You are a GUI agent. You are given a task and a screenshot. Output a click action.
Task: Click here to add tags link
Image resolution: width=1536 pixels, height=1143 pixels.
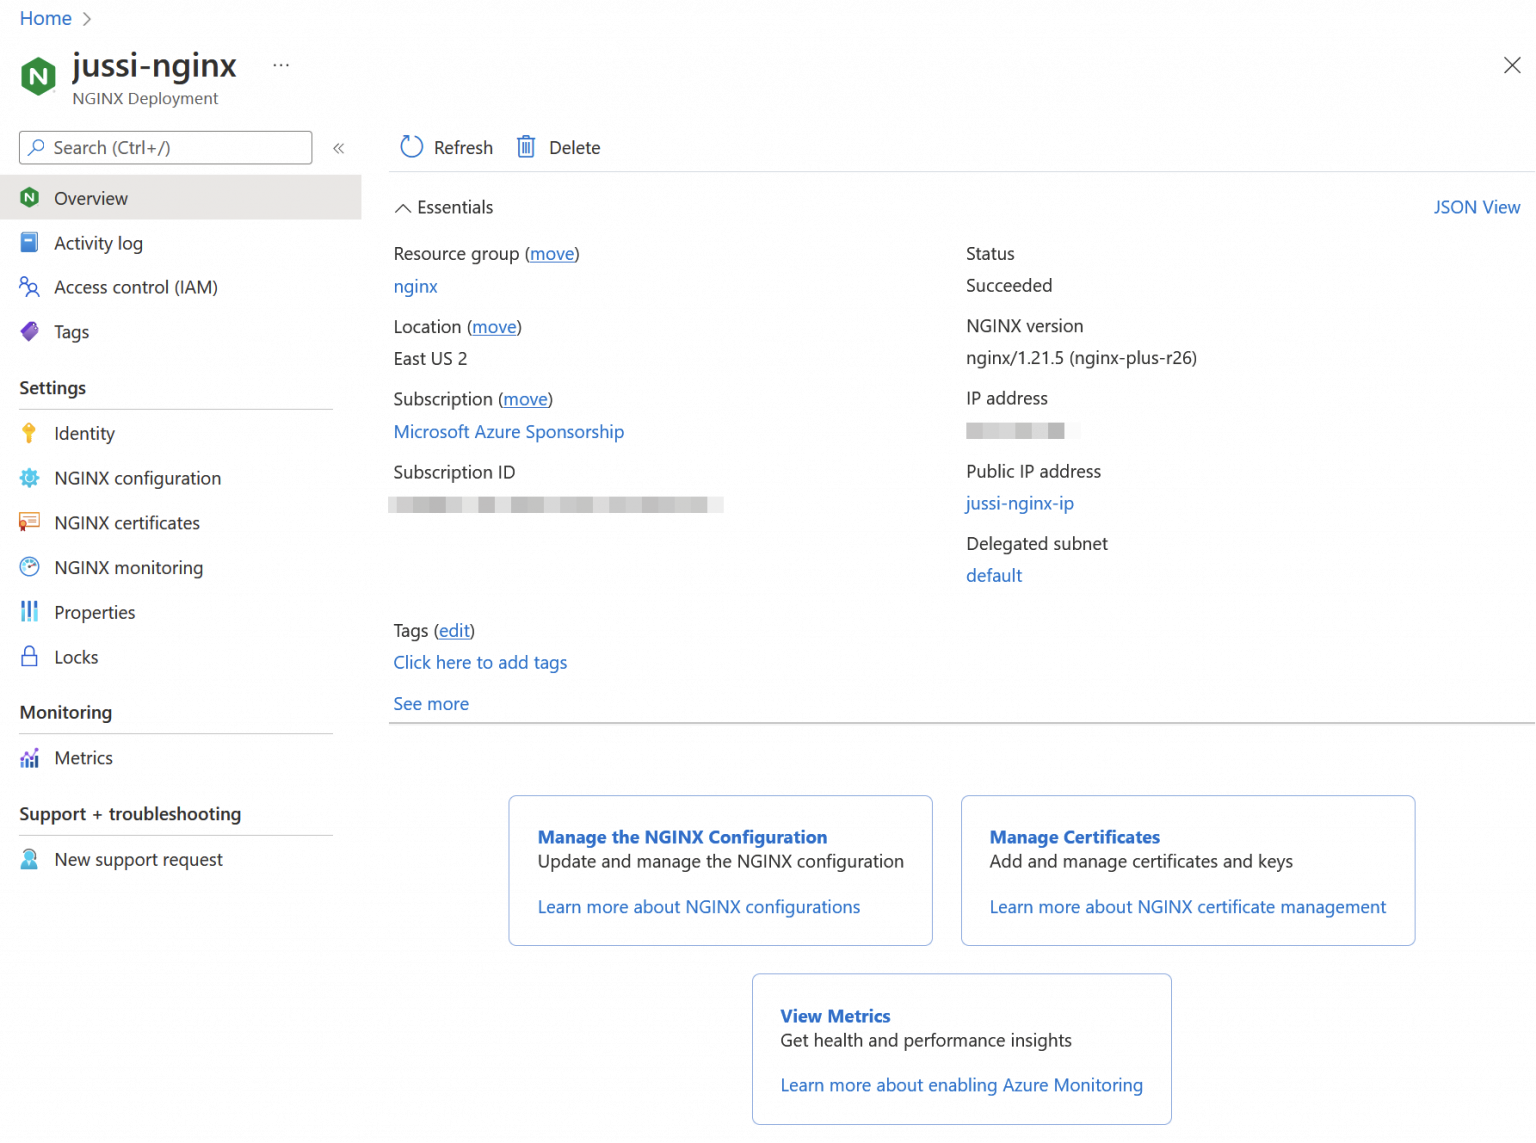[480, 662]
